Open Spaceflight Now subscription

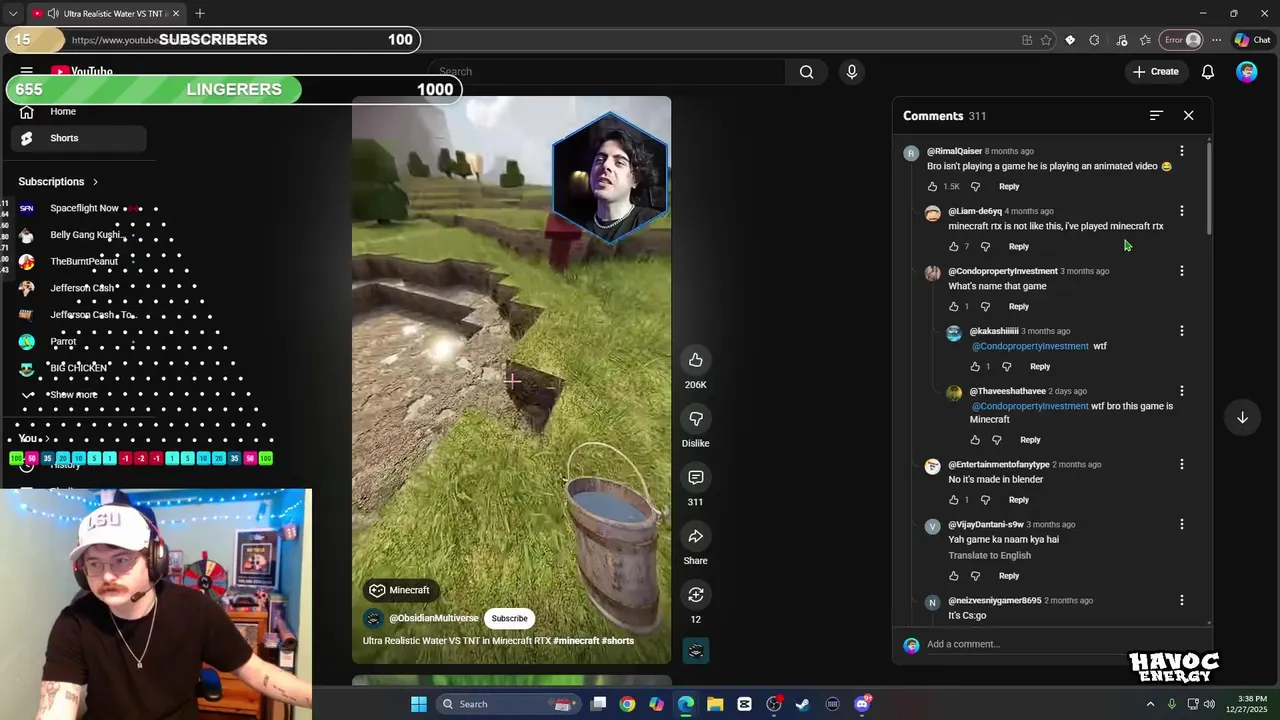(78, 208)
